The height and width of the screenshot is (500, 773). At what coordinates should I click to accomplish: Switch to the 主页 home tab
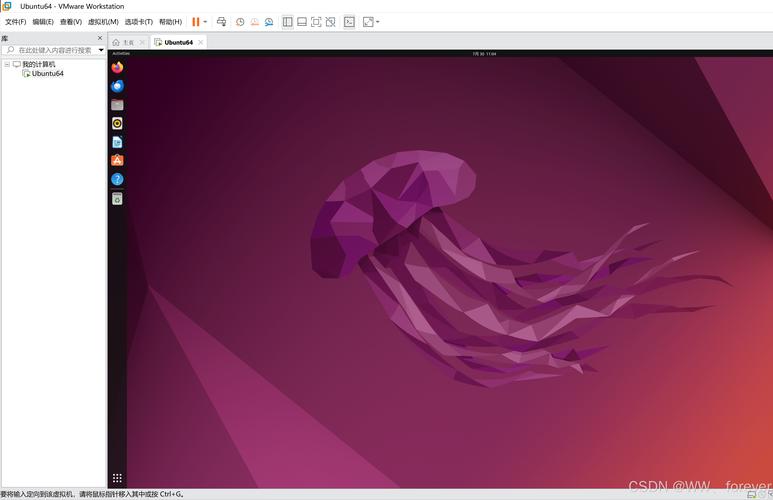click(x=124, y=42)
